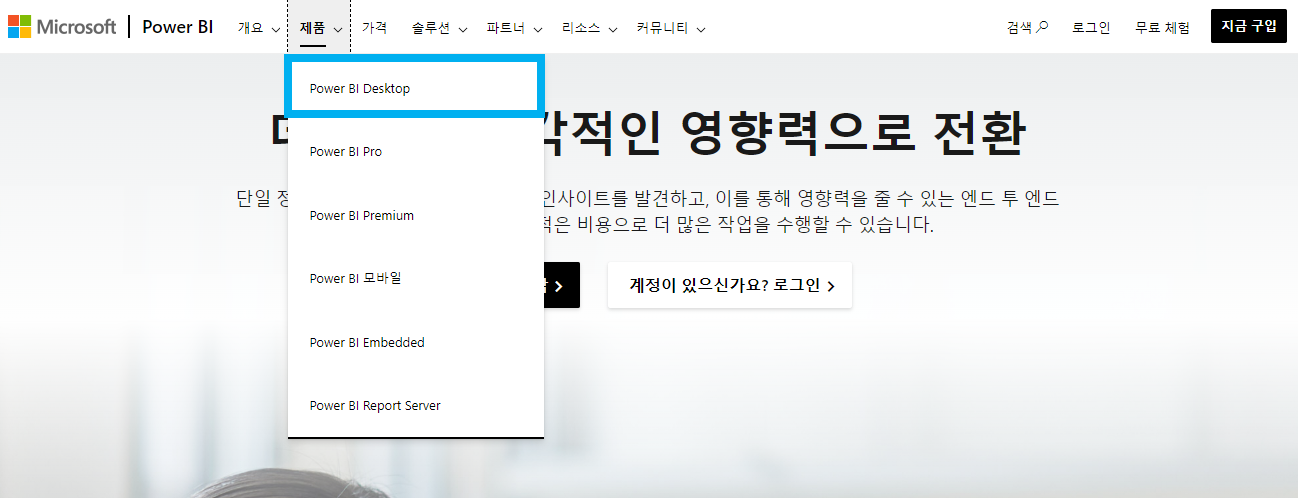Open the Power BI home link
Screen dimensions: 1298x498
click(x=178, y=27)
